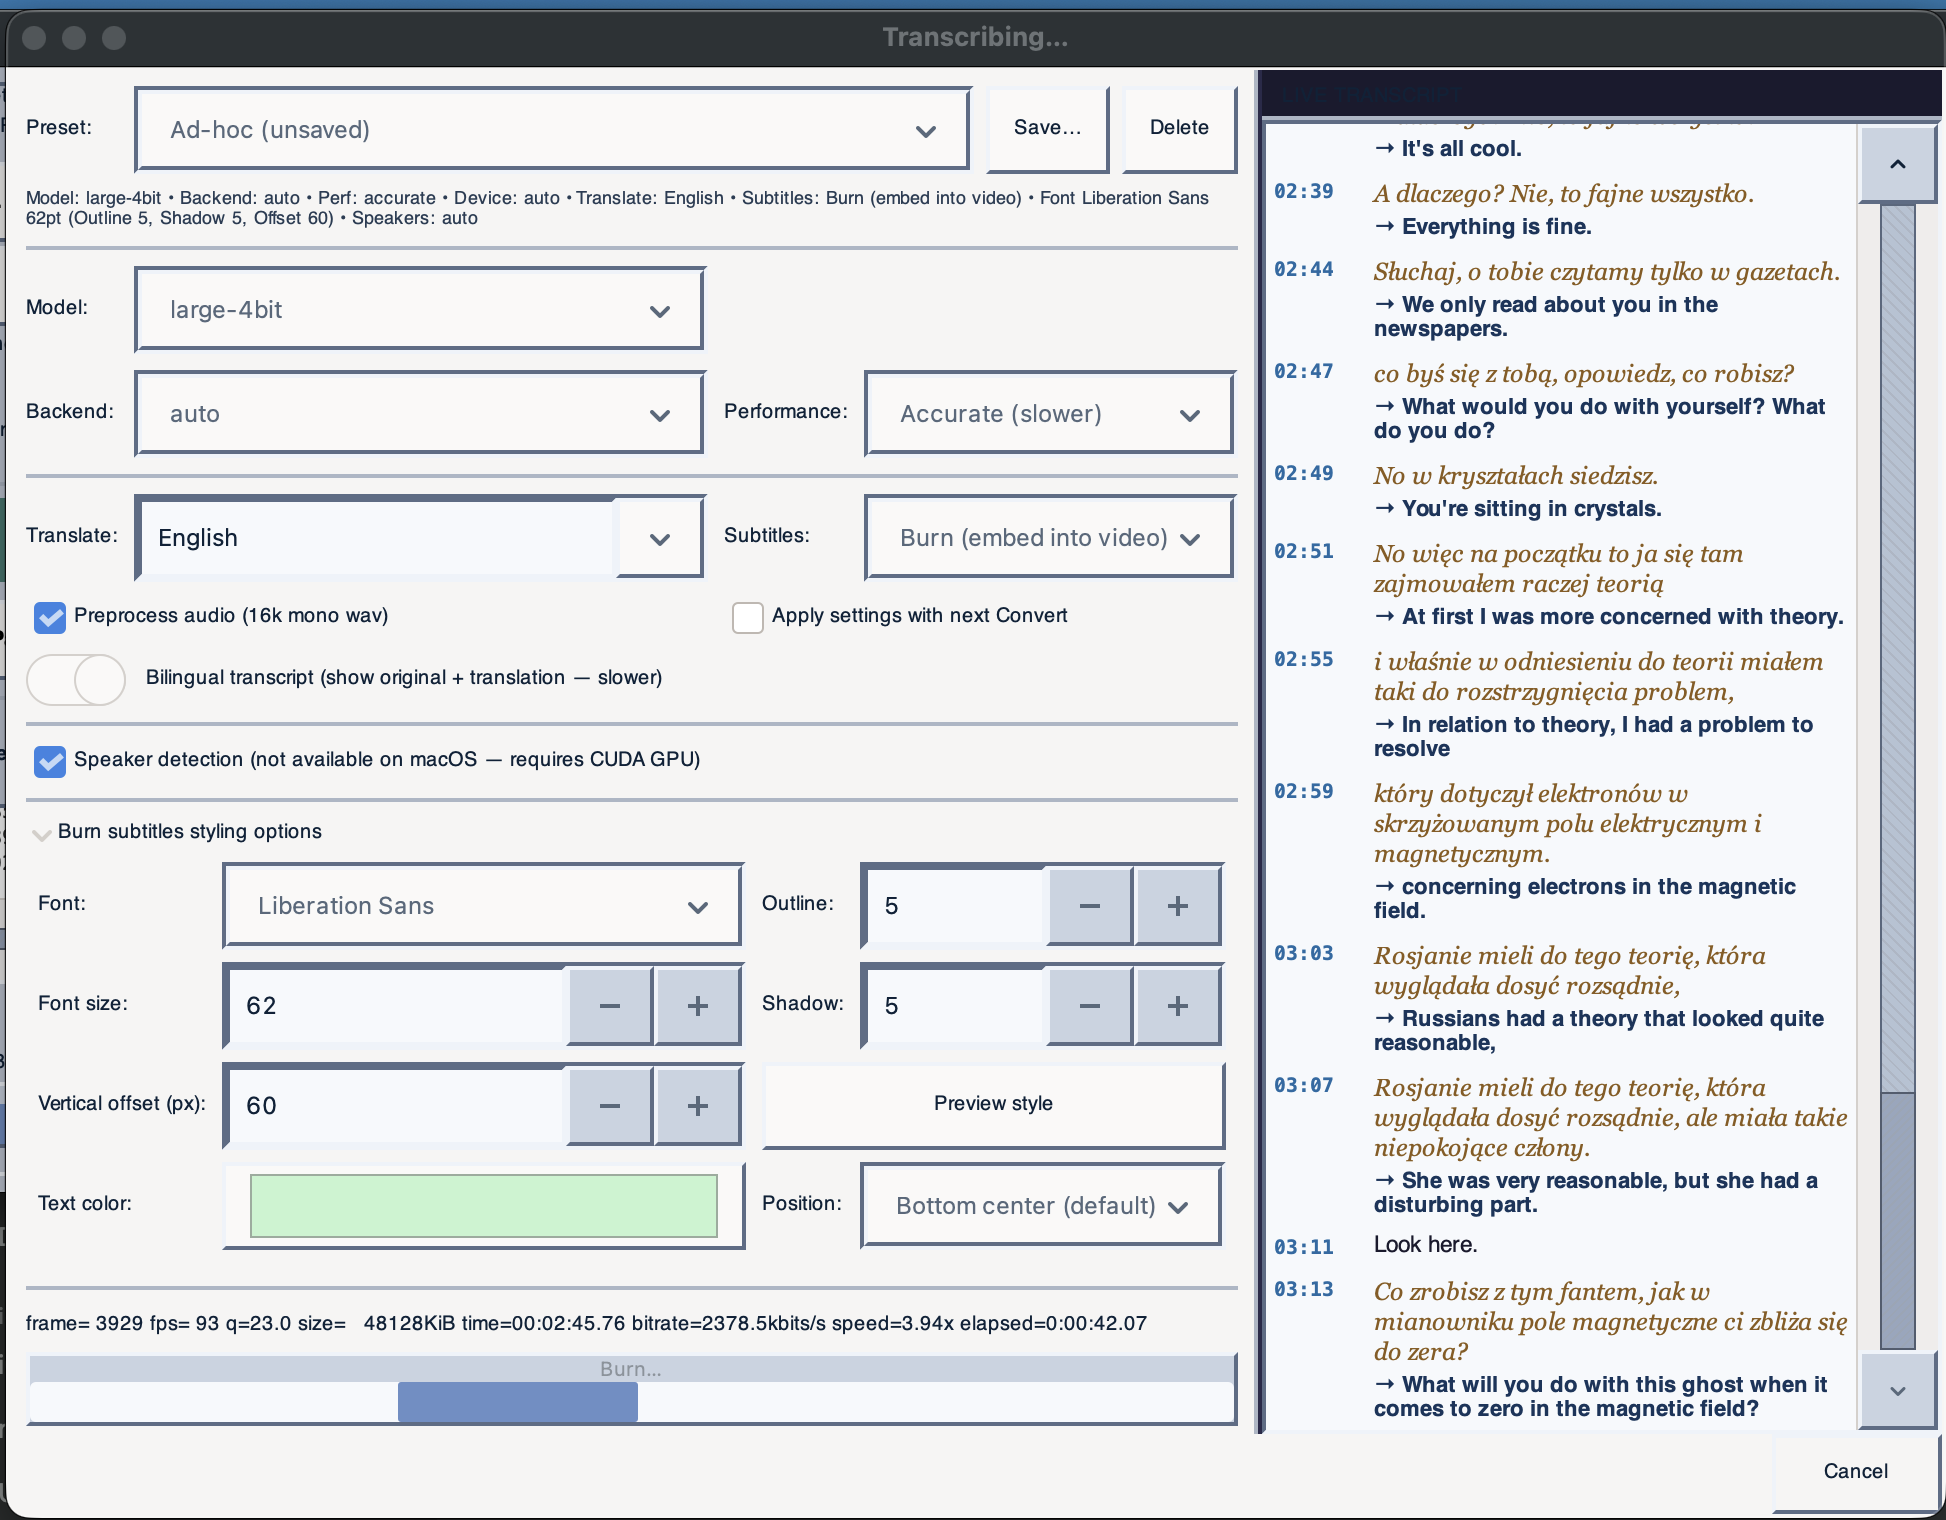The image size is (1946, 1520).
Task: Open the Font dropdown showing Liberation Sans
Action: [483, 906]
